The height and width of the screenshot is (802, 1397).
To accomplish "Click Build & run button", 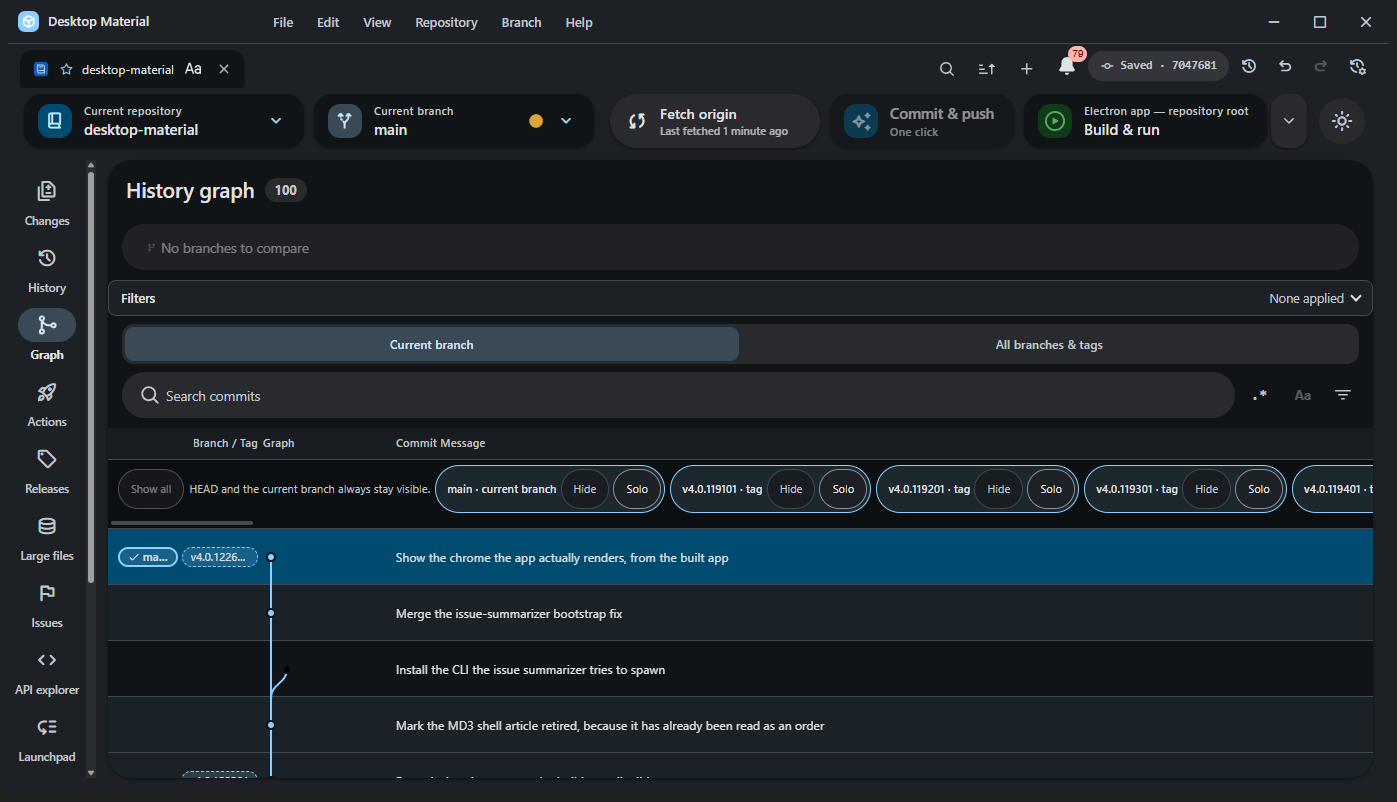I will (x=1146, y=121).
